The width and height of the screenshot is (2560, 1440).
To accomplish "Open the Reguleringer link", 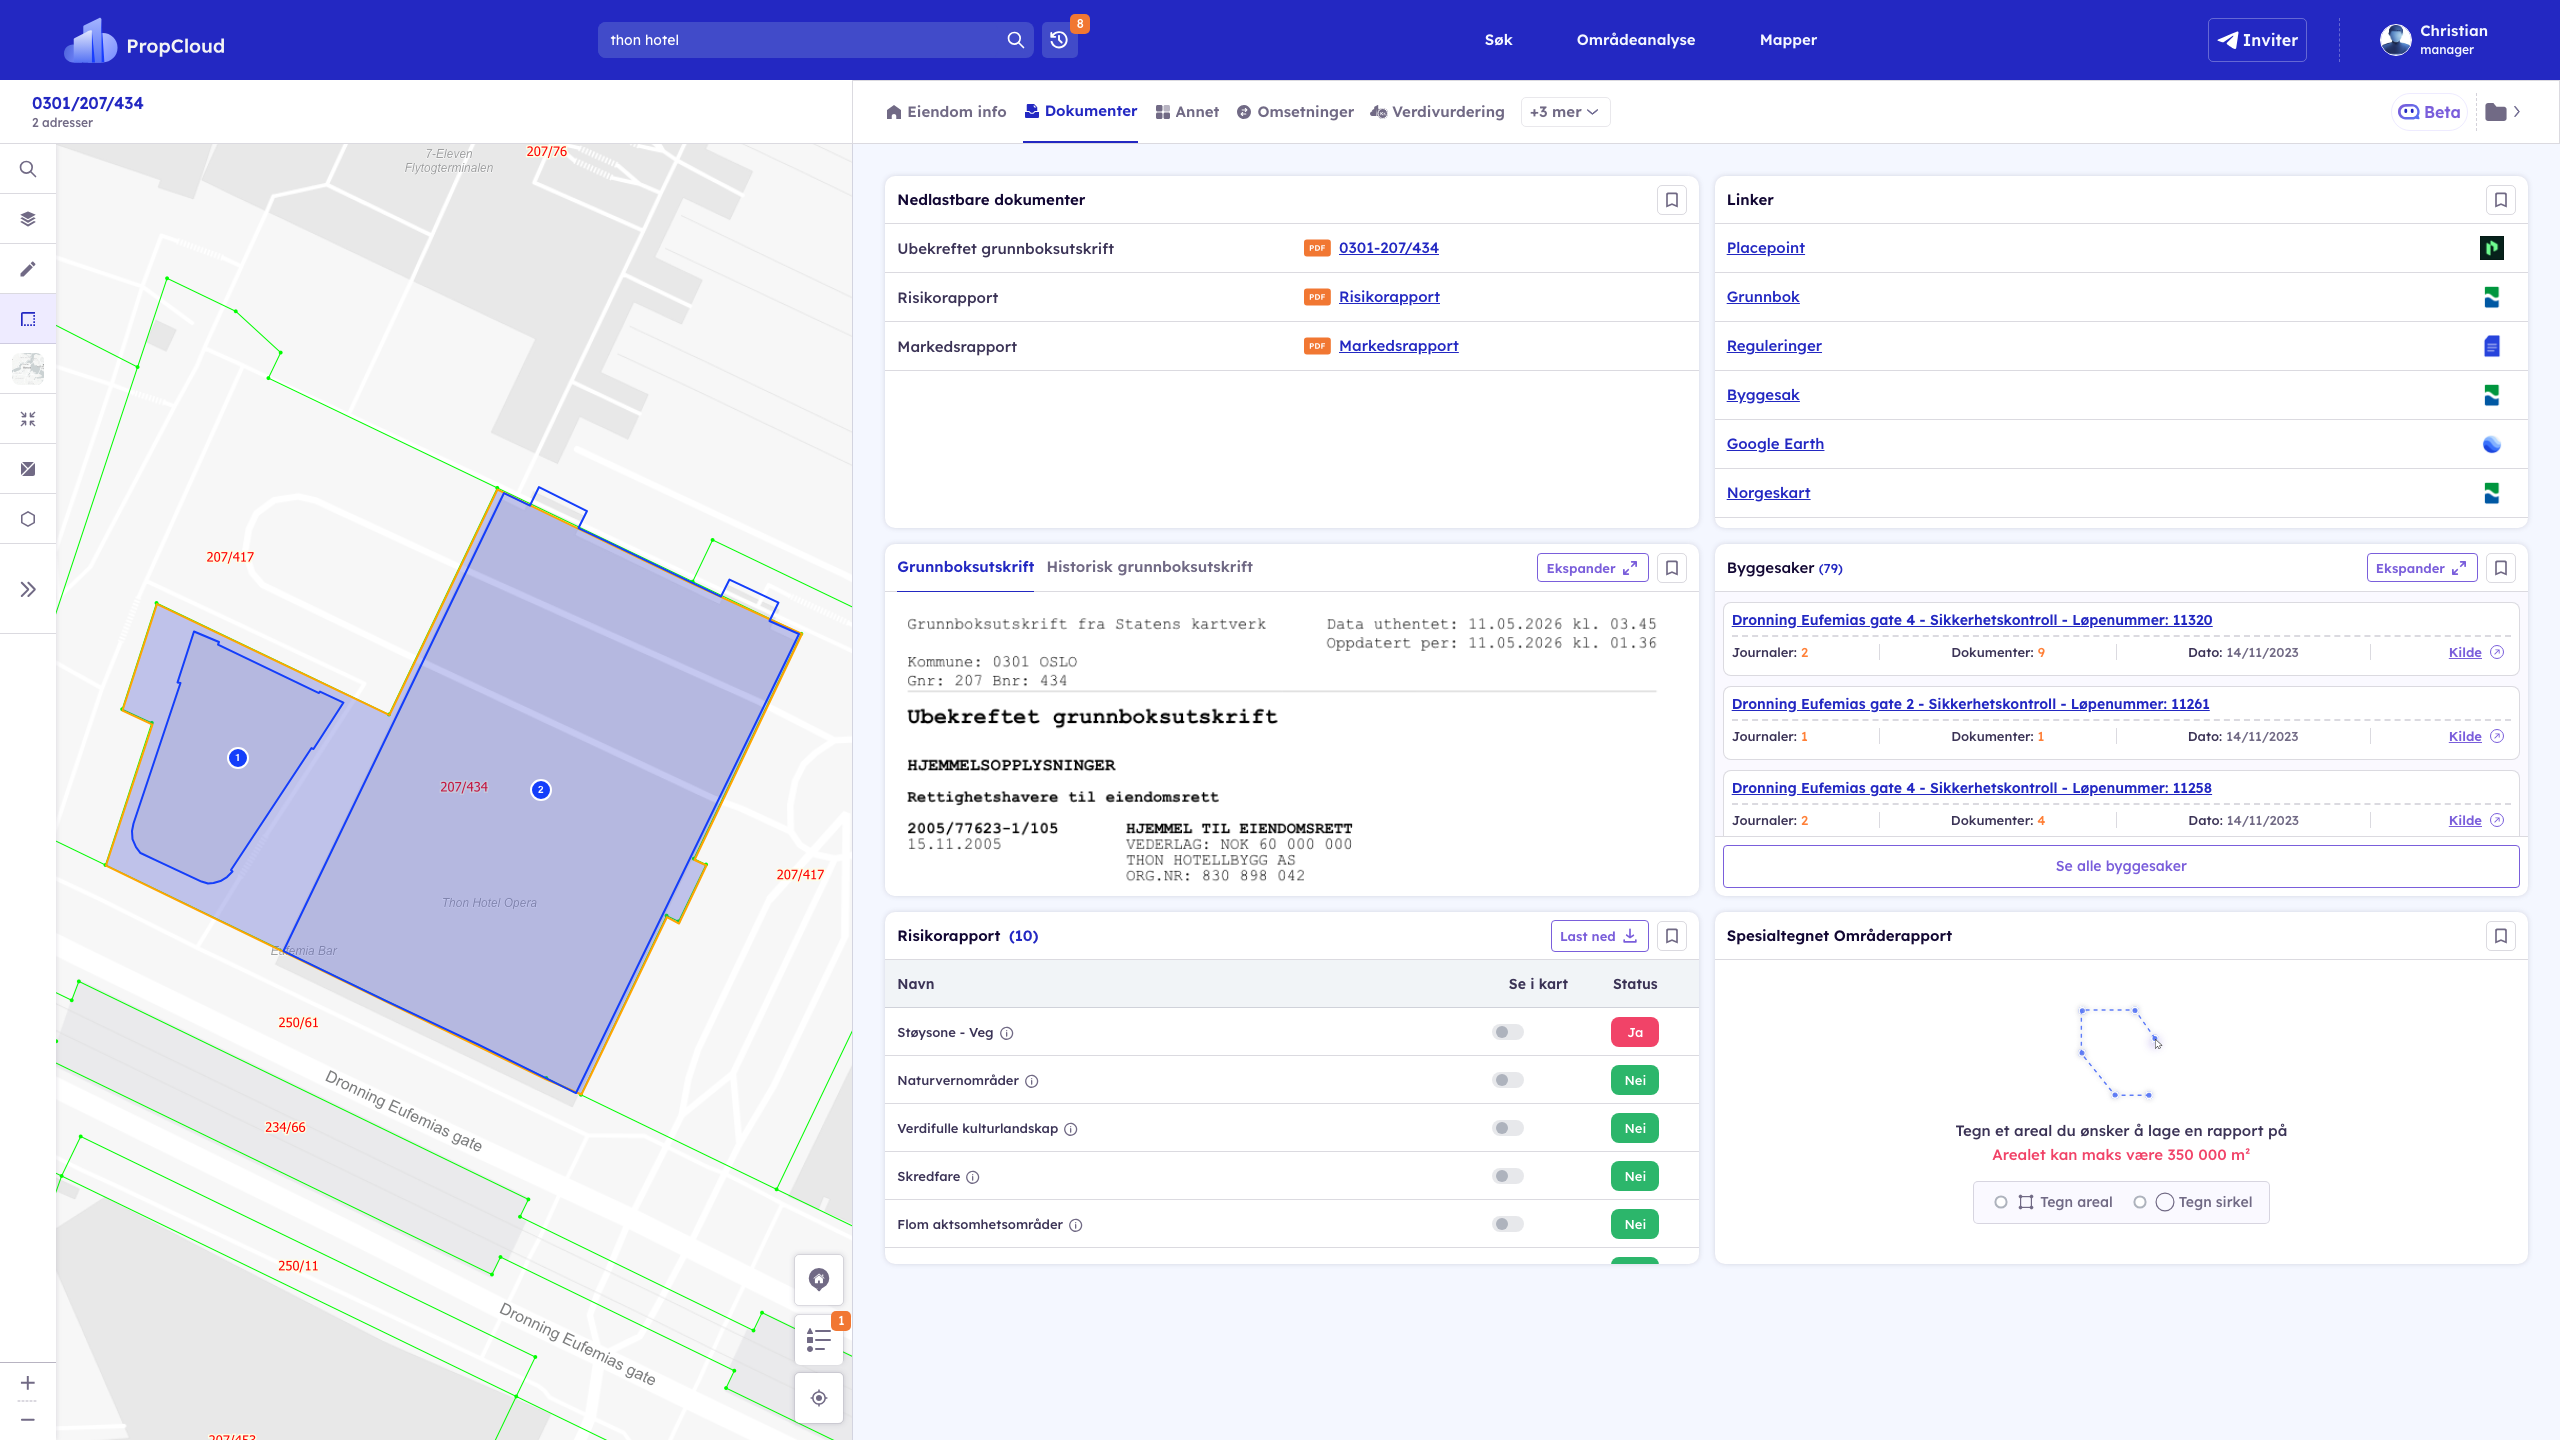I will point(1774,346).
